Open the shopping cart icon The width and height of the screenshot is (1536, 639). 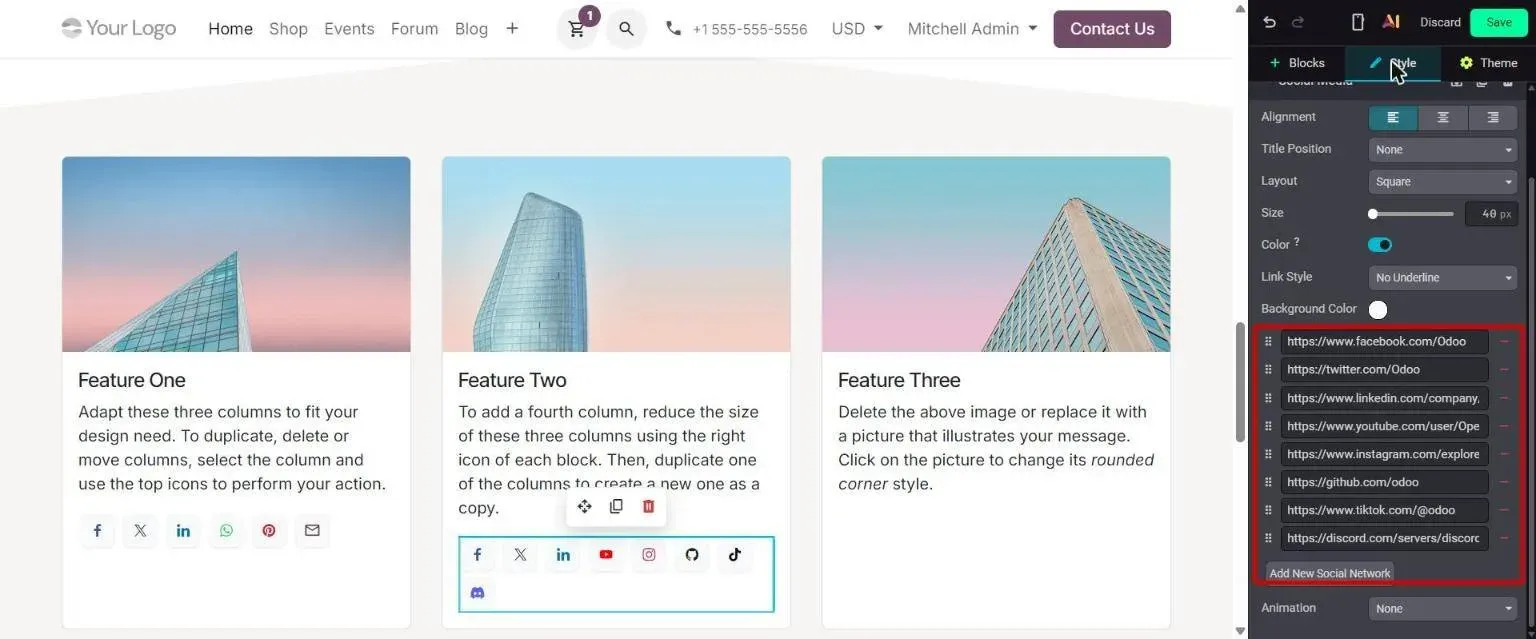(x=577, y=29)
